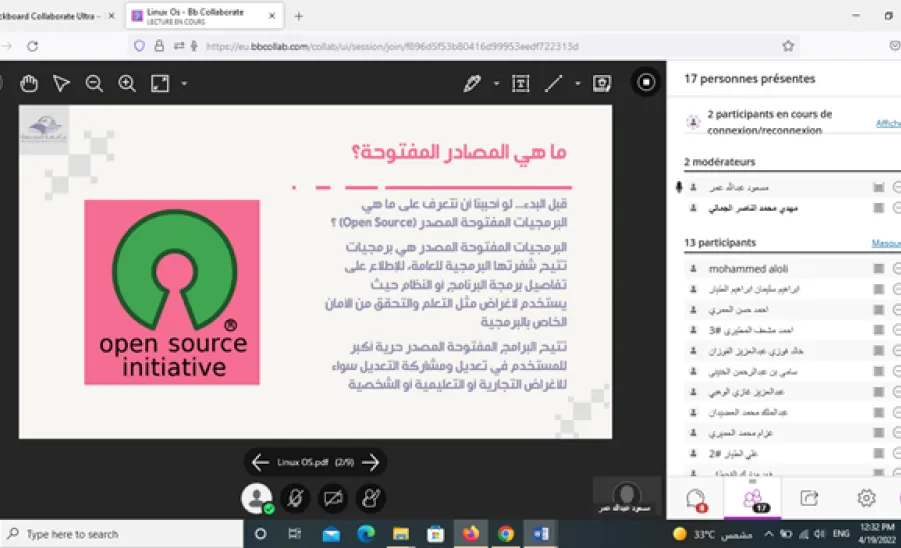Click the Linux OS.pdf (2/9) label

[x=315, y=462]
